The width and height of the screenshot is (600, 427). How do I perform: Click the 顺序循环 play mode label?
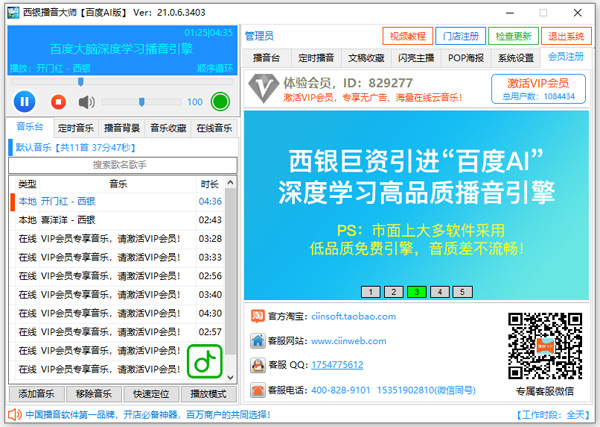point(215,68)
